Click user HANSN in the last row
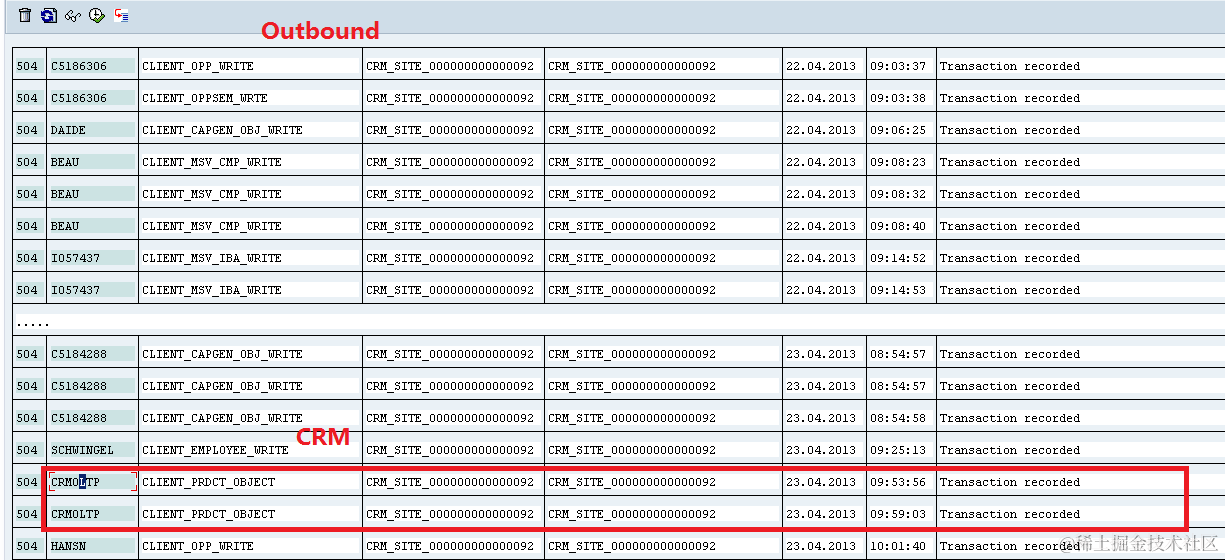This screenshot has width=1225, height=560. pyautogui.click(x=92, y=546)
